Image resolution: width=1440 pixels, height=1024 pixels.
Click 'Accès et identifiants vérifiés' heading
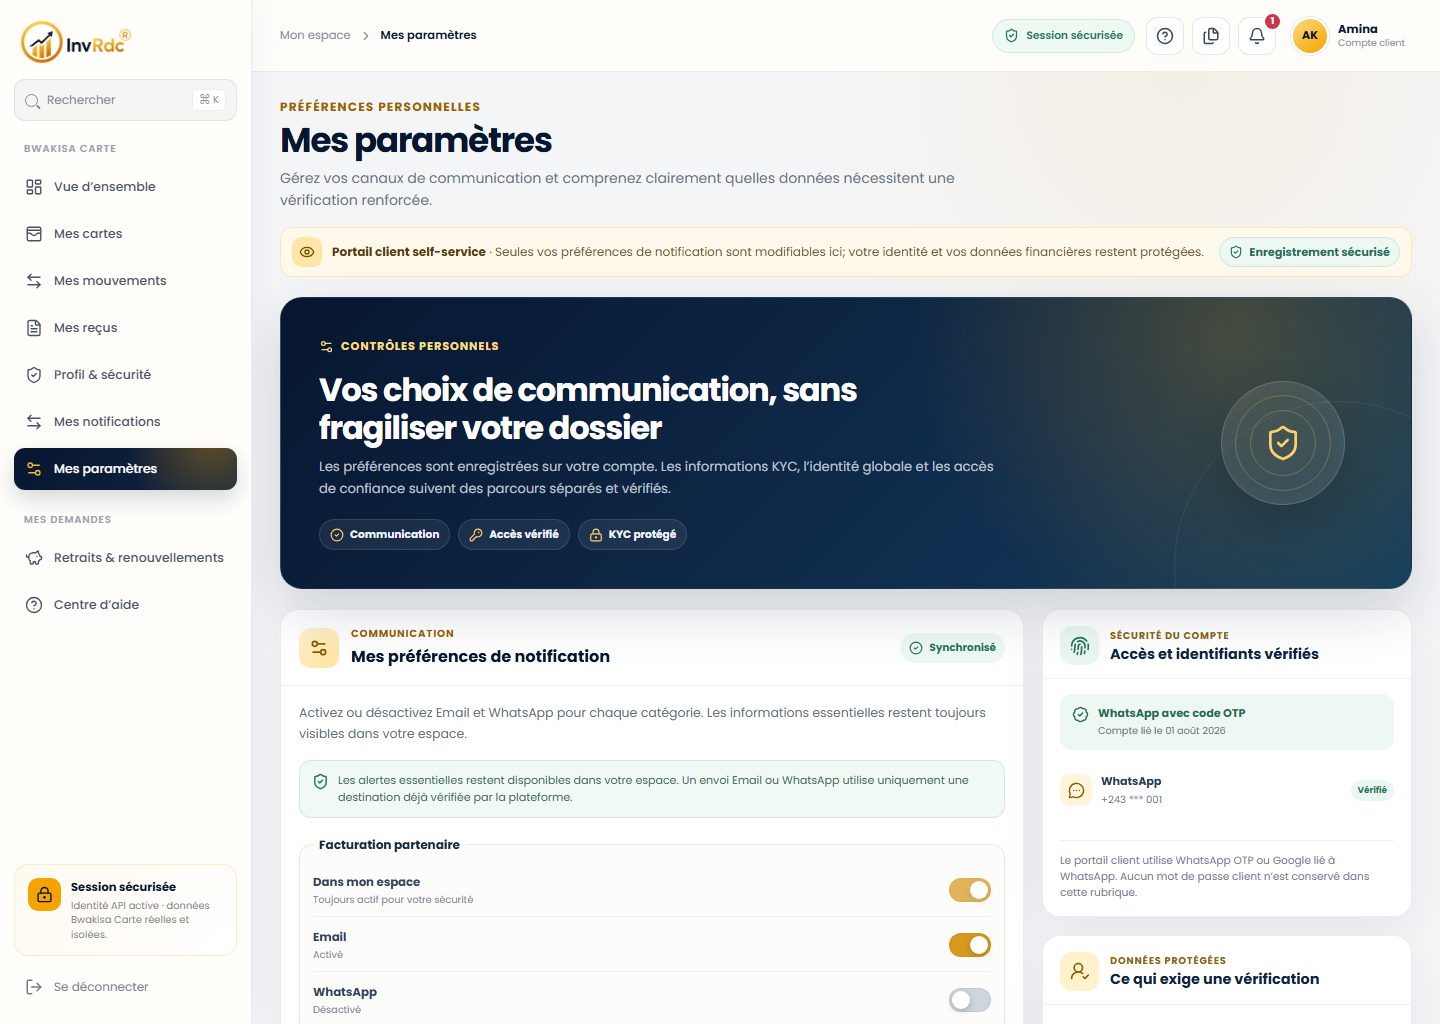tap(1214, 654)
